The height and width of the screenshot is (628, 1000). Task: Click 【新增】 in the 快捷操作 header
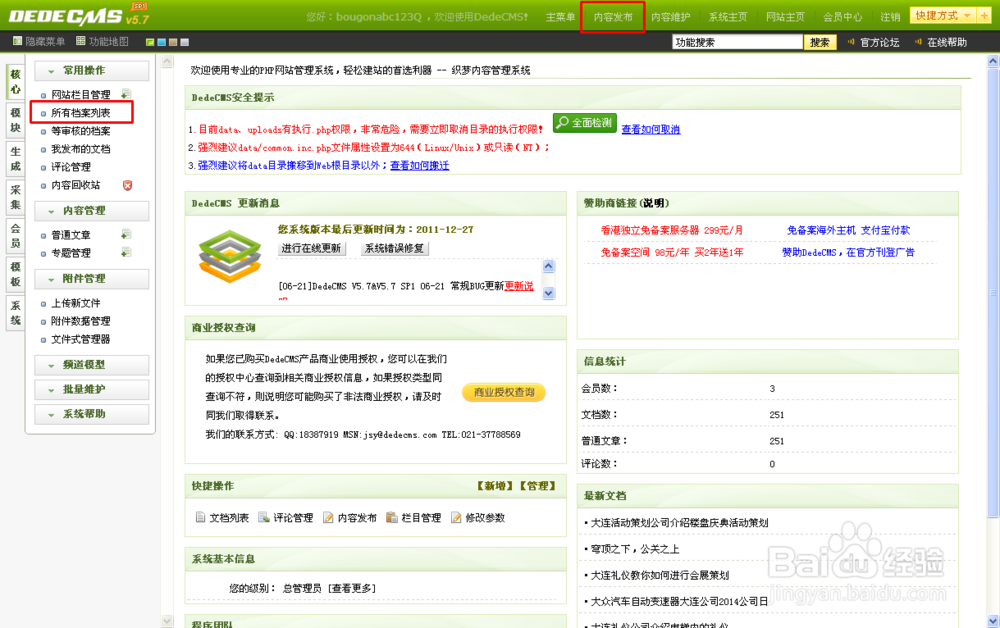pos(494,486)
